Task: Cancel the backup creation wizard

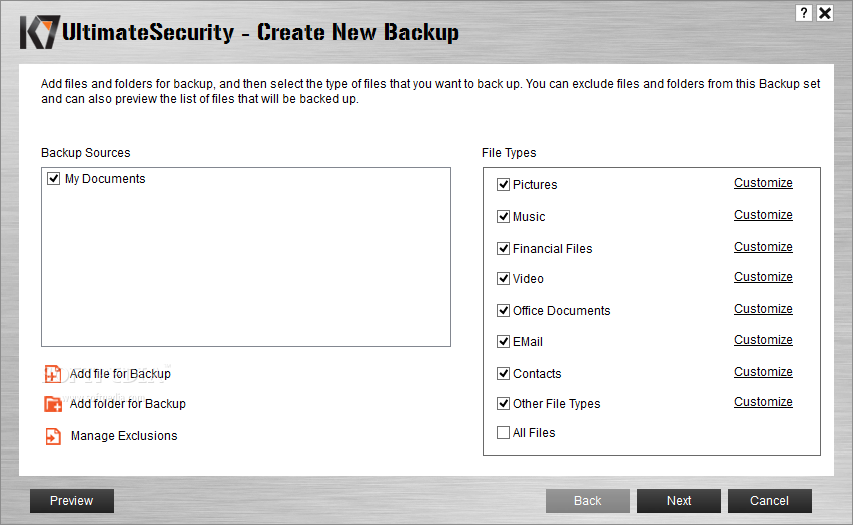Action: click(770, 501)
